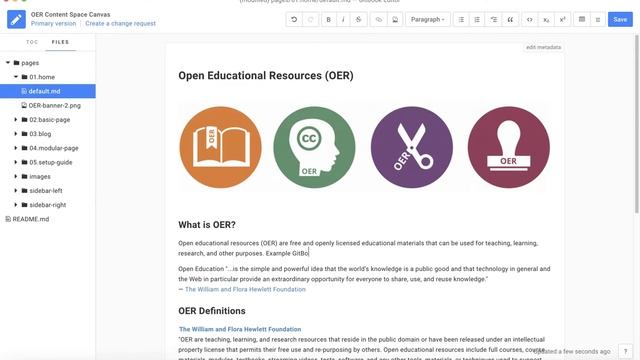This screenshot has height=360, width=640.
Task: Insert a horizontal rule
Action: [598, 19]
